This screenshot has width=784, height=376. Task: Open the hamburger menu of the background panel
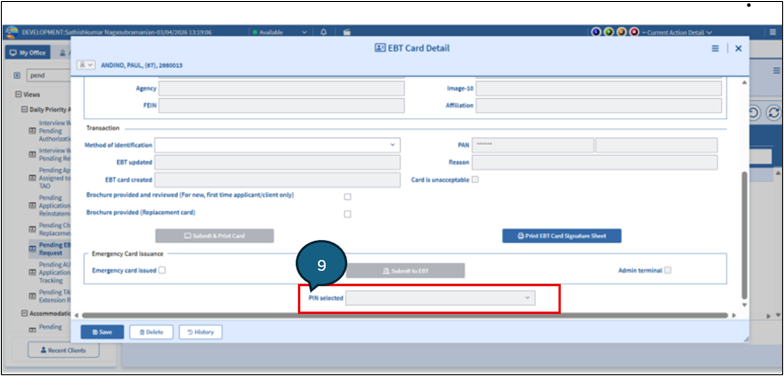[776, 70]
